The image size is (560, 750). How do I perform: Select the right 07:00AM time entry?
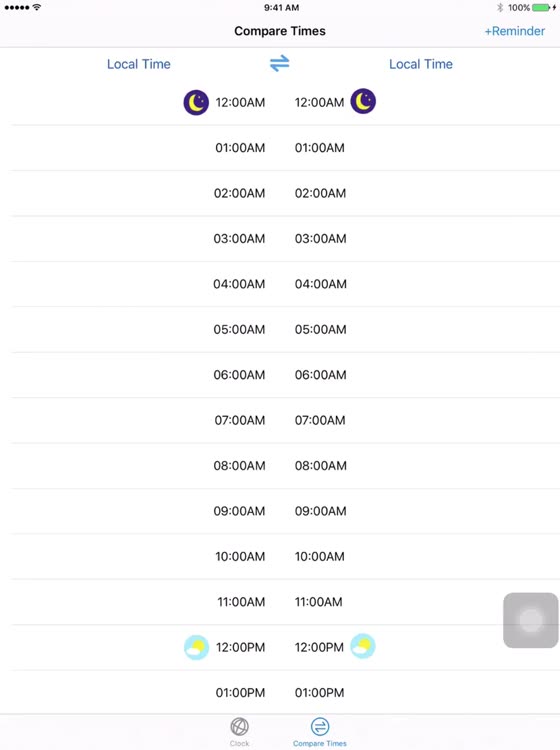point(320,420)
